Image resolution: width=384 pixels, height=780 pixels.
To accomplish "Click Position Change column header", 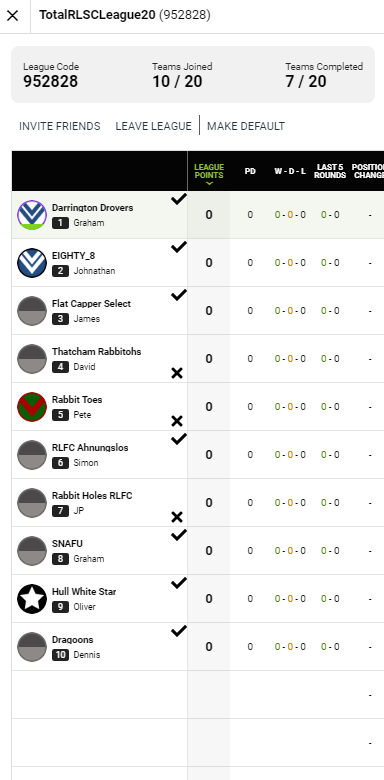I will 368,171.
